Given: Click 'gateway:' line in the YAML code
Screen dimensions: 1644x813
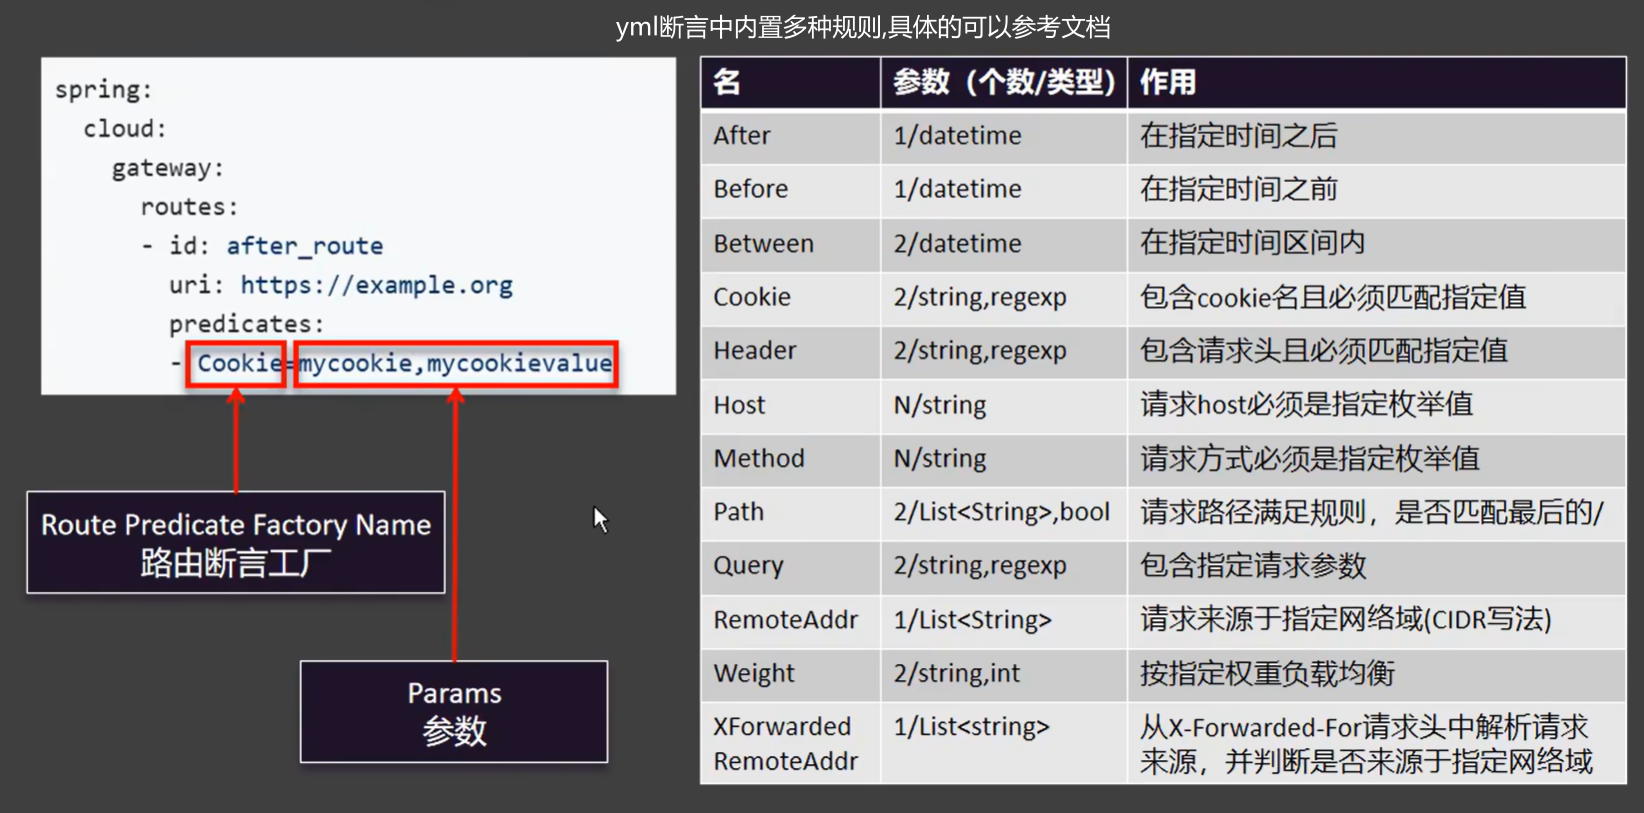Looking at the screenshot, I should 168,168.
